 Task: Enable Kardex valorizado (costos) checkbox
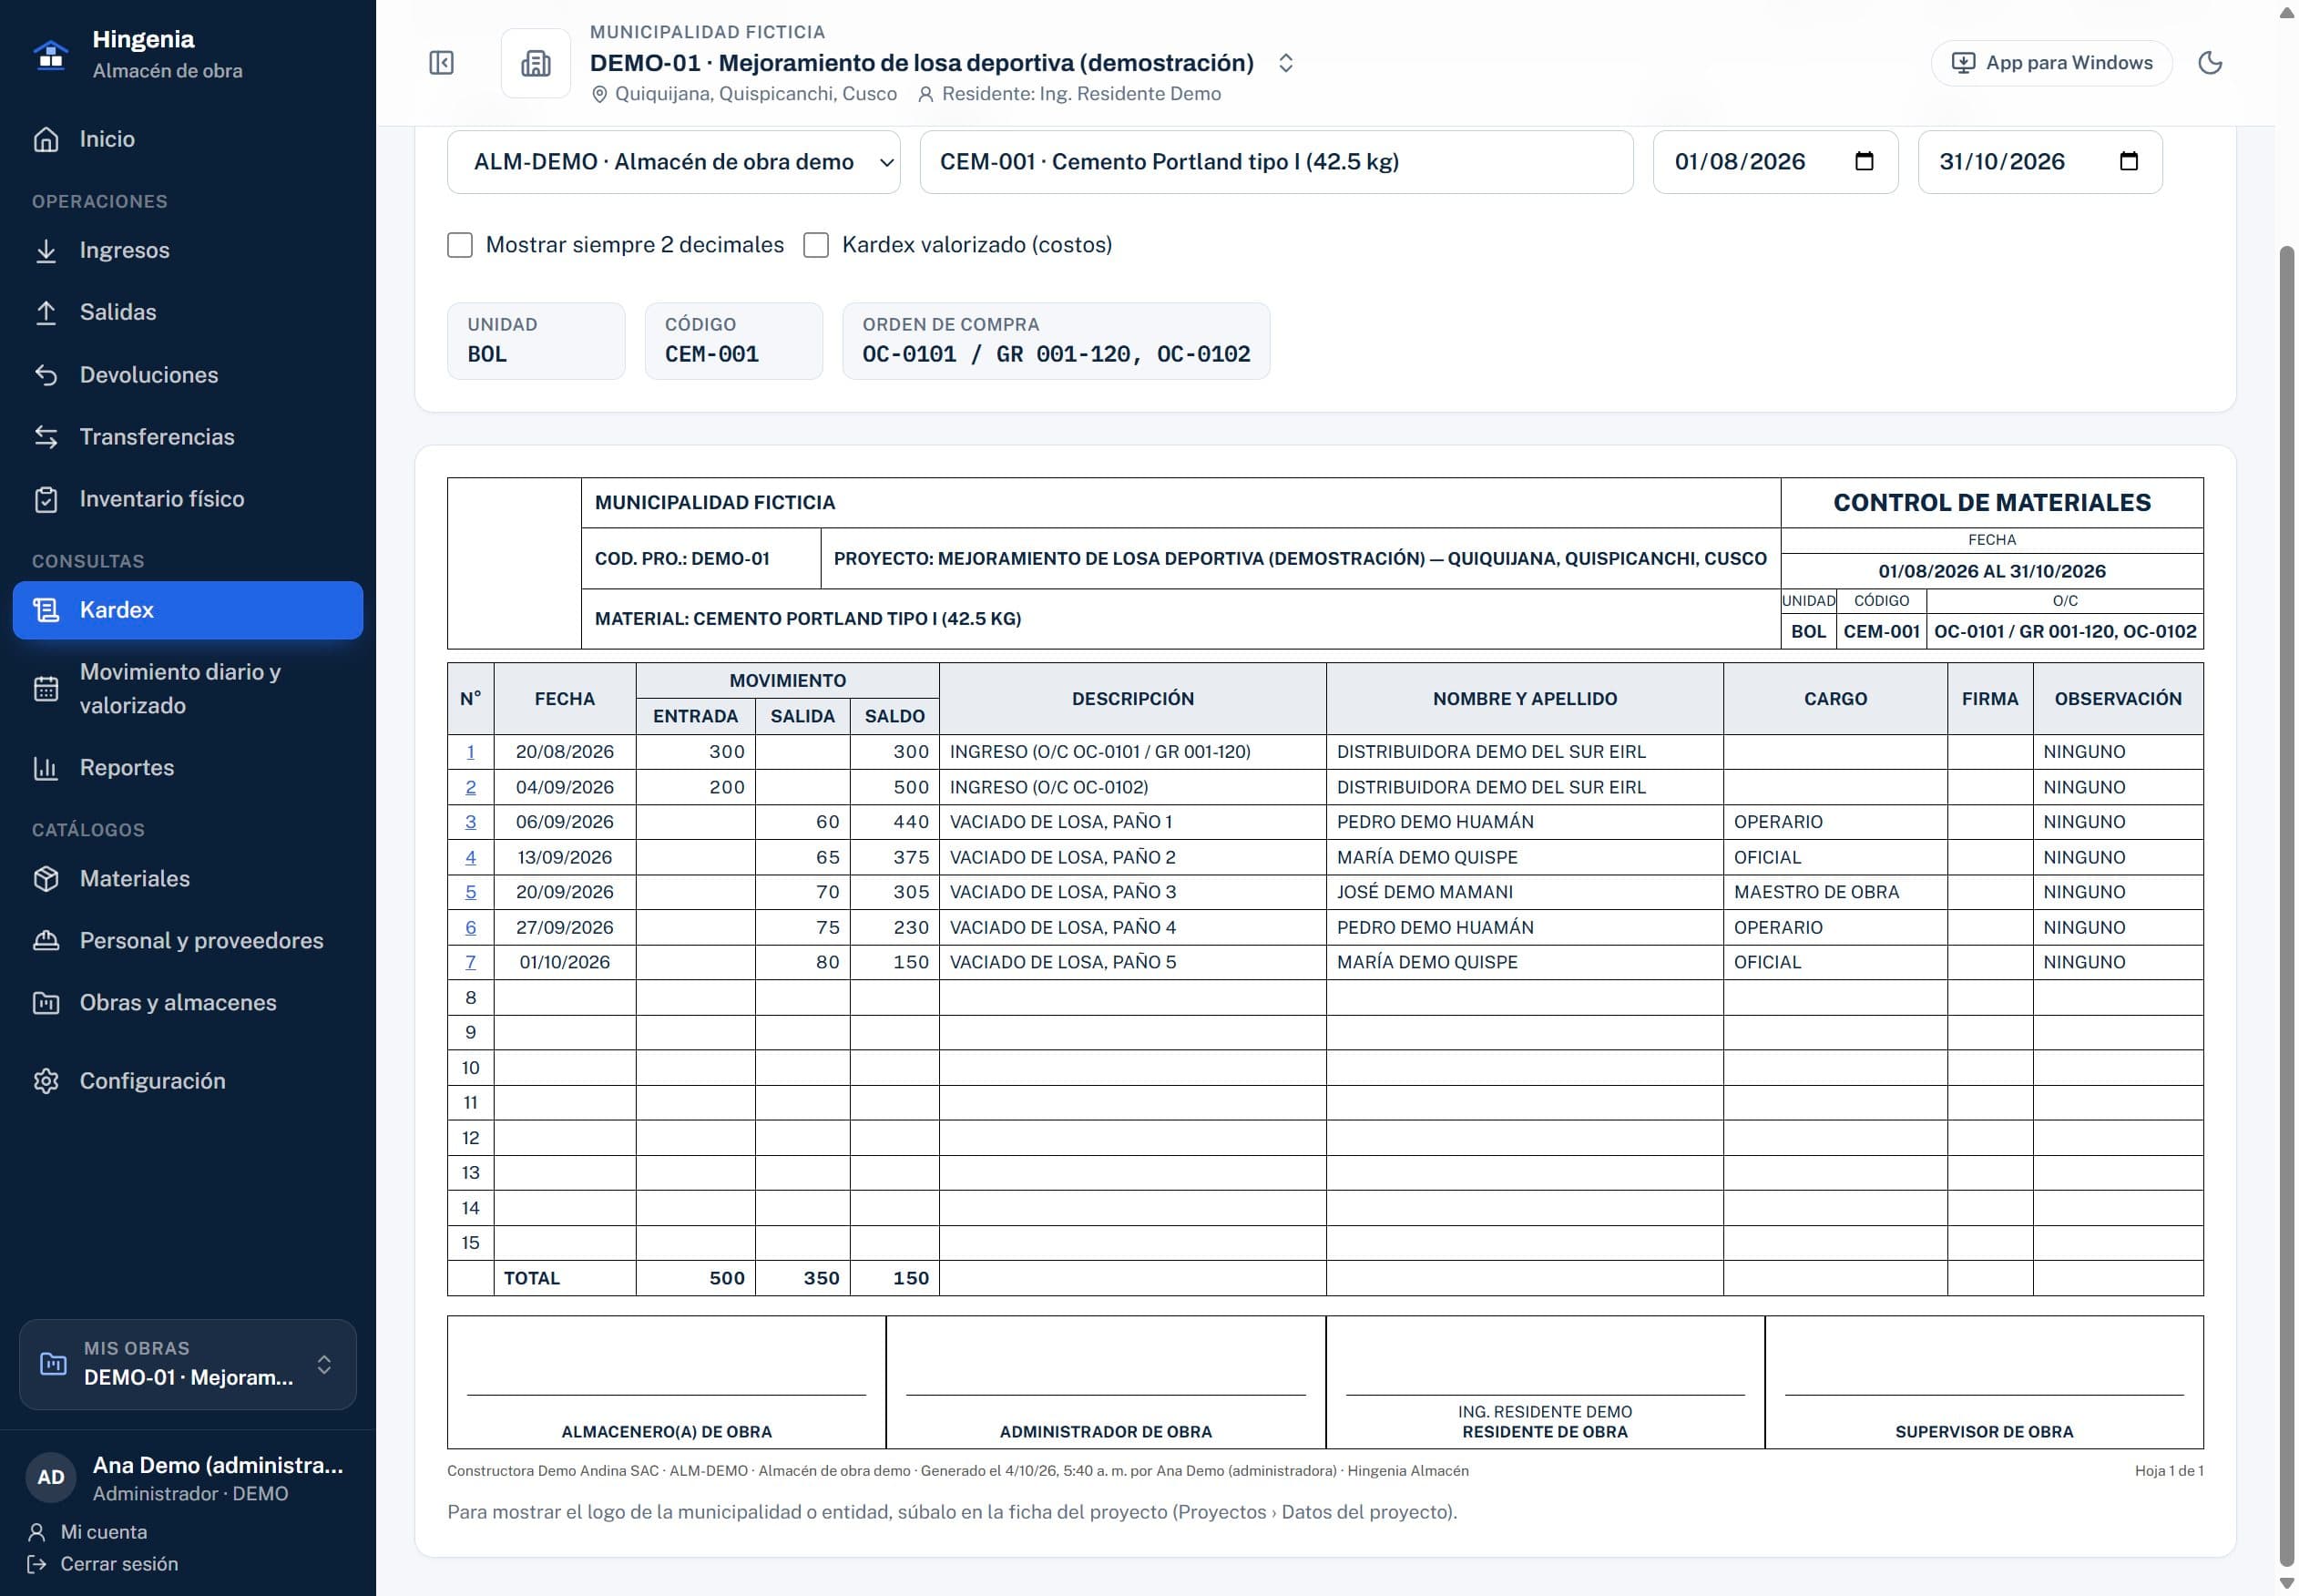[816, 245]
